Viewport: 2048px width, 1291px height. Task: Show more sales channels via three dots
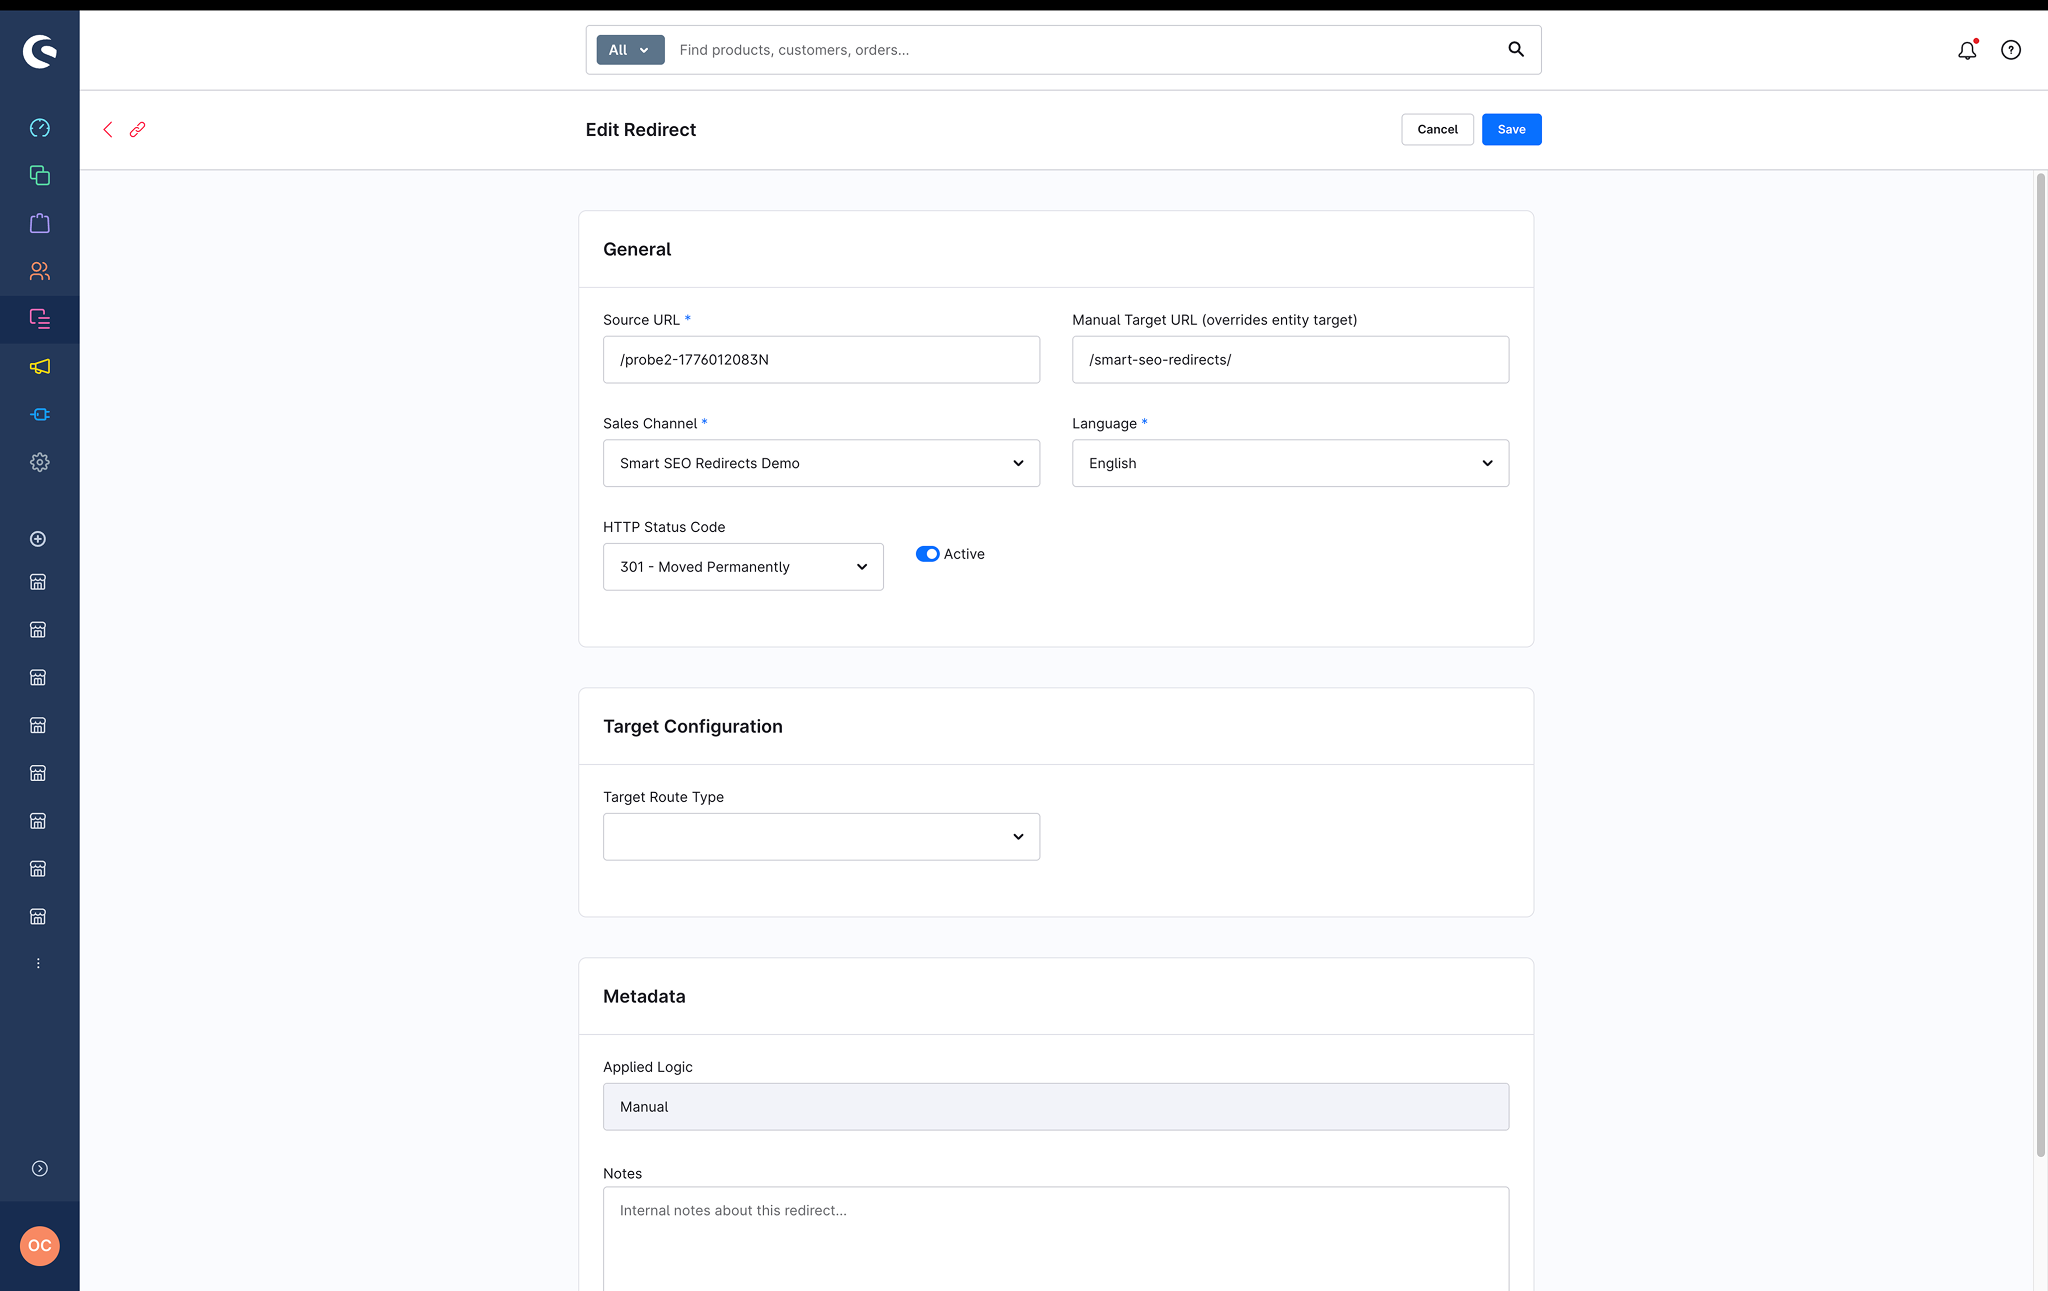coord(38,964)
